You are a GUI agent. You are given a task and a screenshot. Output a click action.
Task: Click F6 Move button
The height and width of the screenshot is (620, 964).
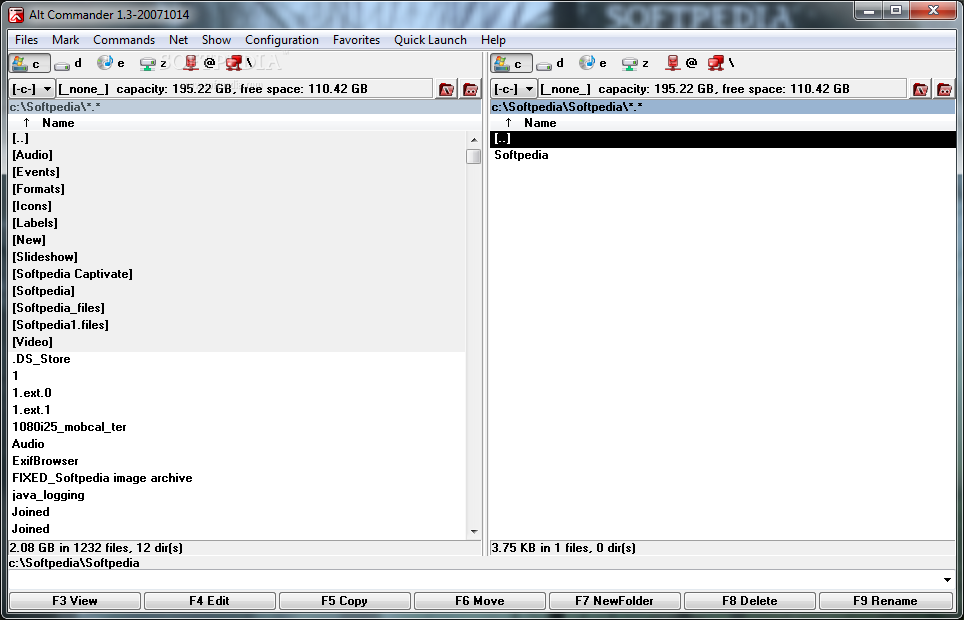(x=480, y=601)
